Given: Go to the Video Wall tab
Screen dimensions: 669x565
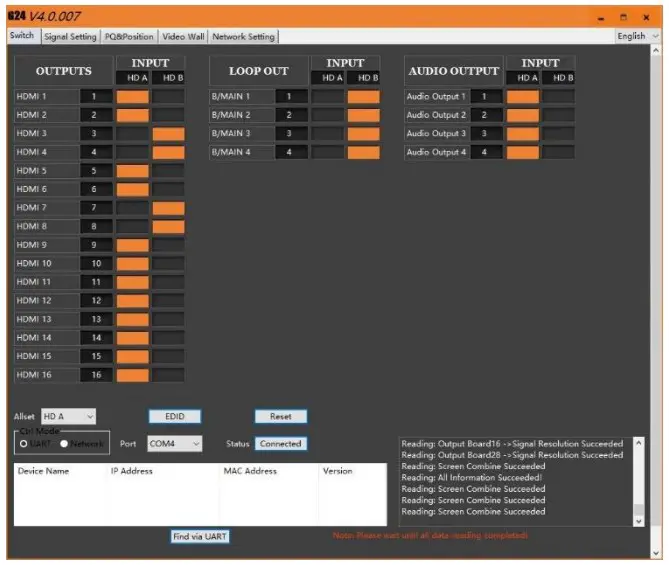Looking at the screenshot, I should pyautogui.click(x=183, y=37).
